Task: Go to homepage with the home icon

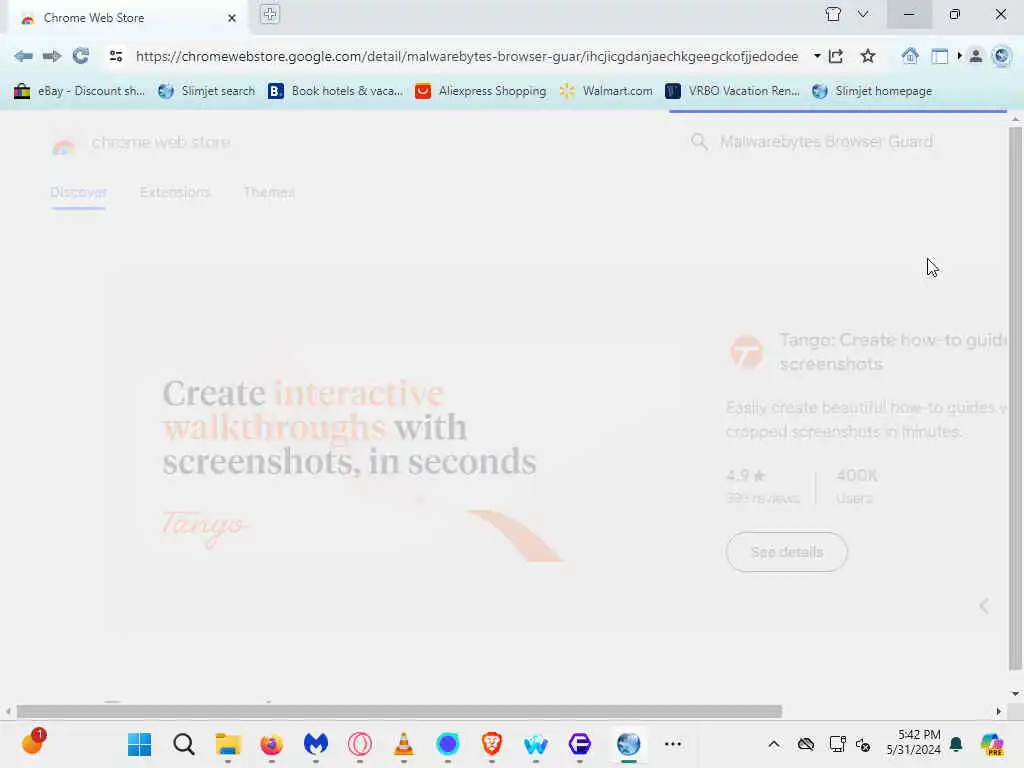Action: tap(910, 56)
